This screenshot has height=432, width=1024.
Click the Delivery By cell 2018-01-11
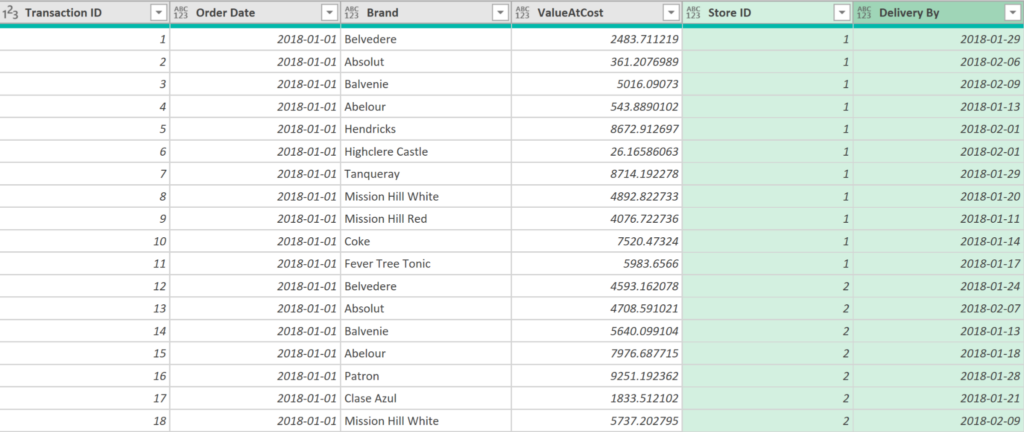click(x=938, y=219)
